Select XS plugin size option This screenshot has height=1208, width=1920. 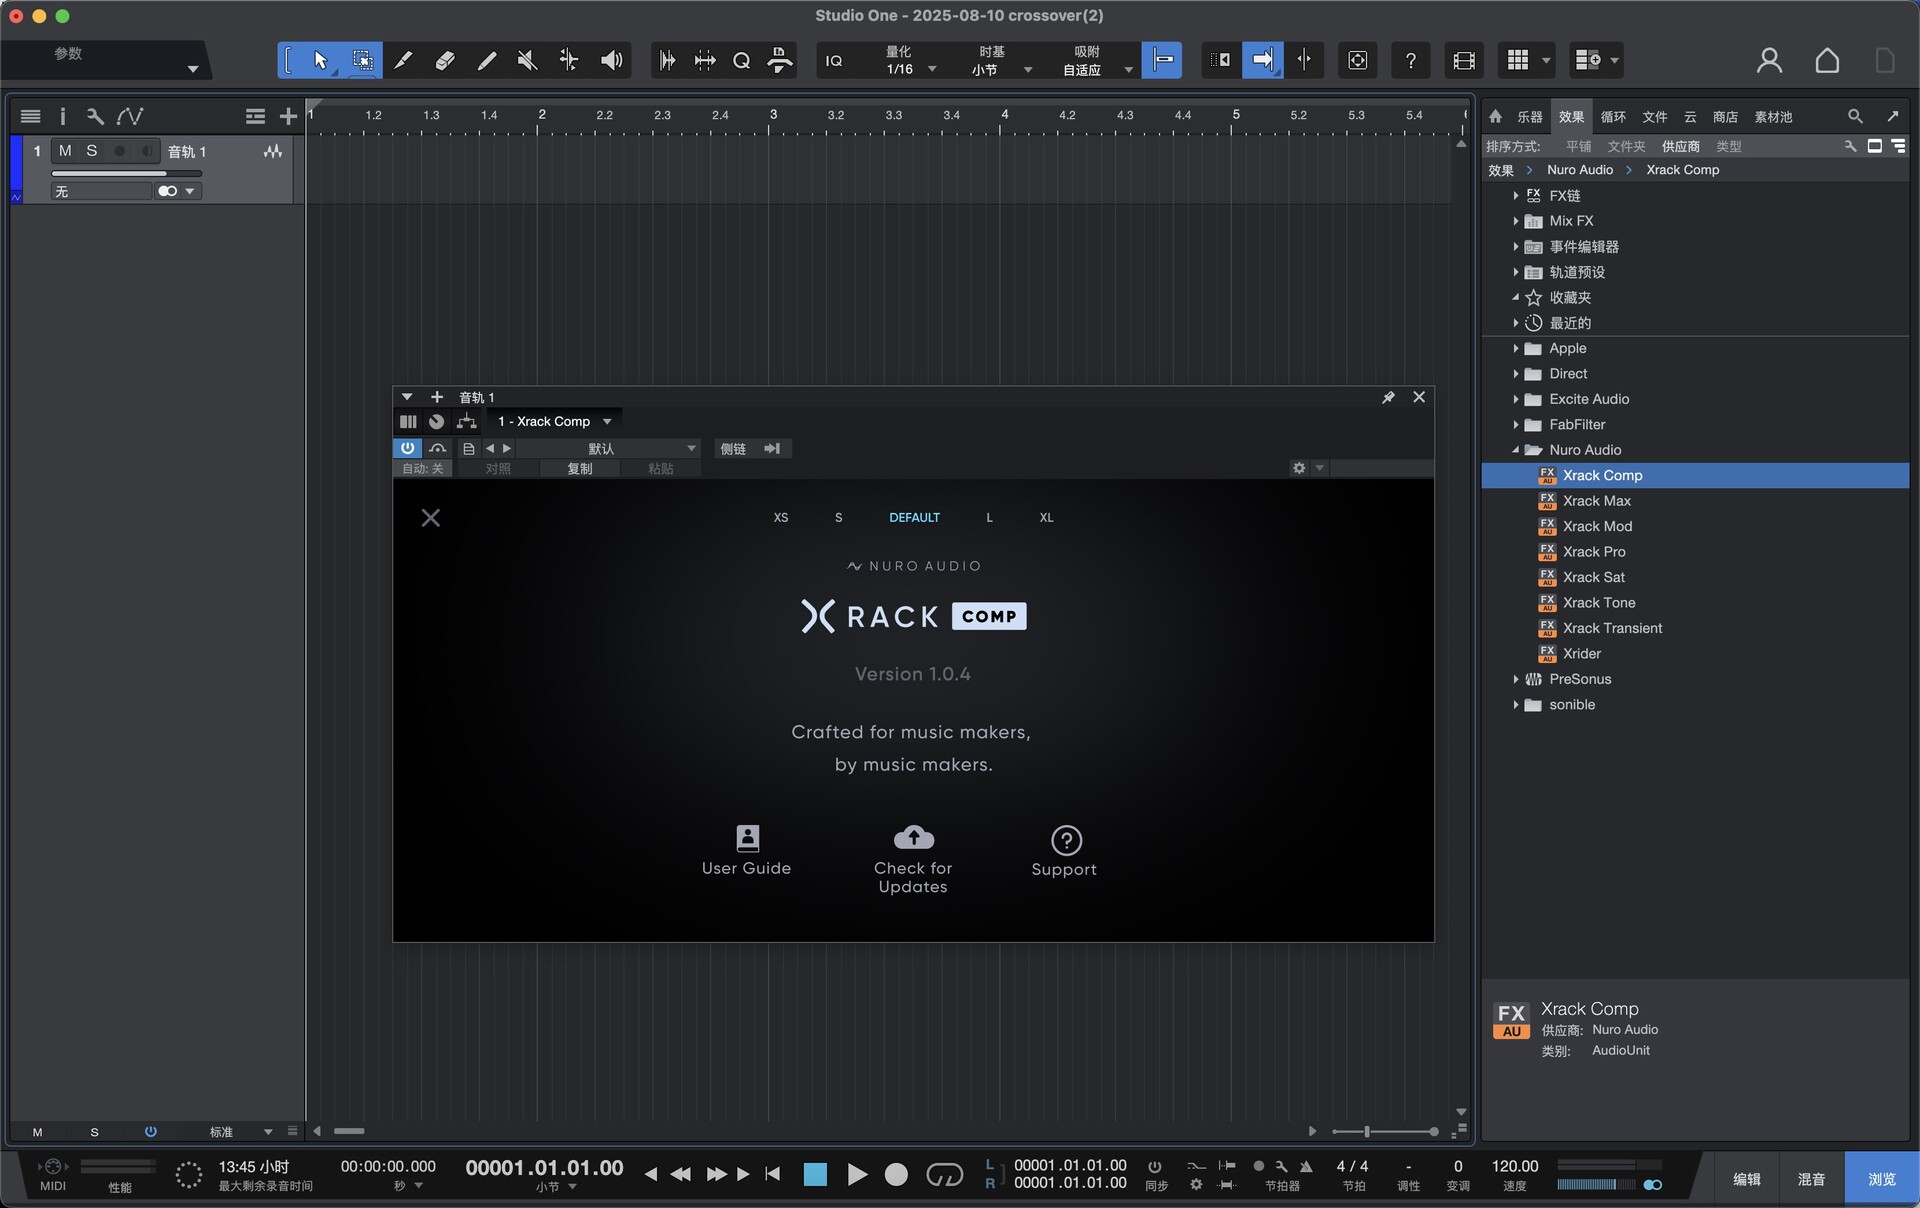[781, 517]
